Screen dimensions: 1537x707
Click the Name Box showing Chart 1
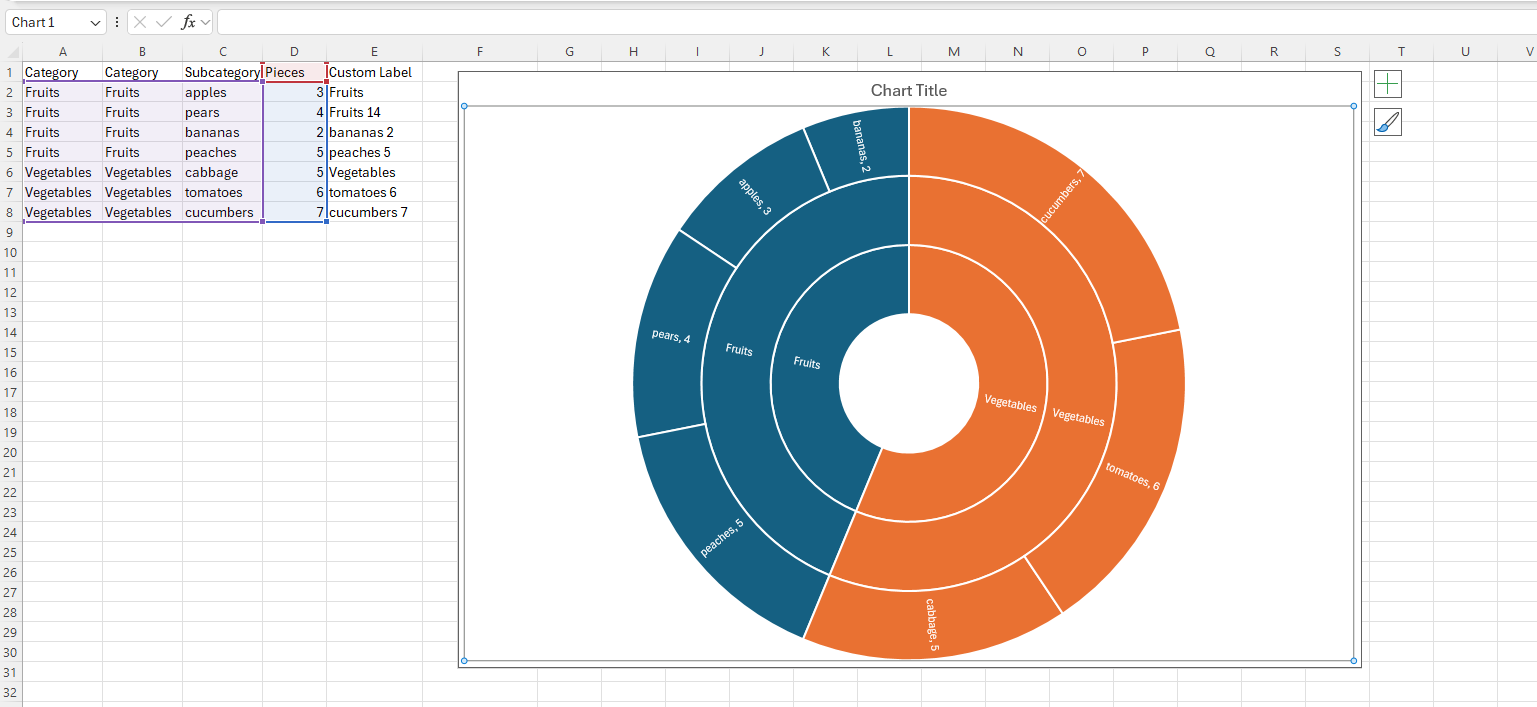[46, 22]
